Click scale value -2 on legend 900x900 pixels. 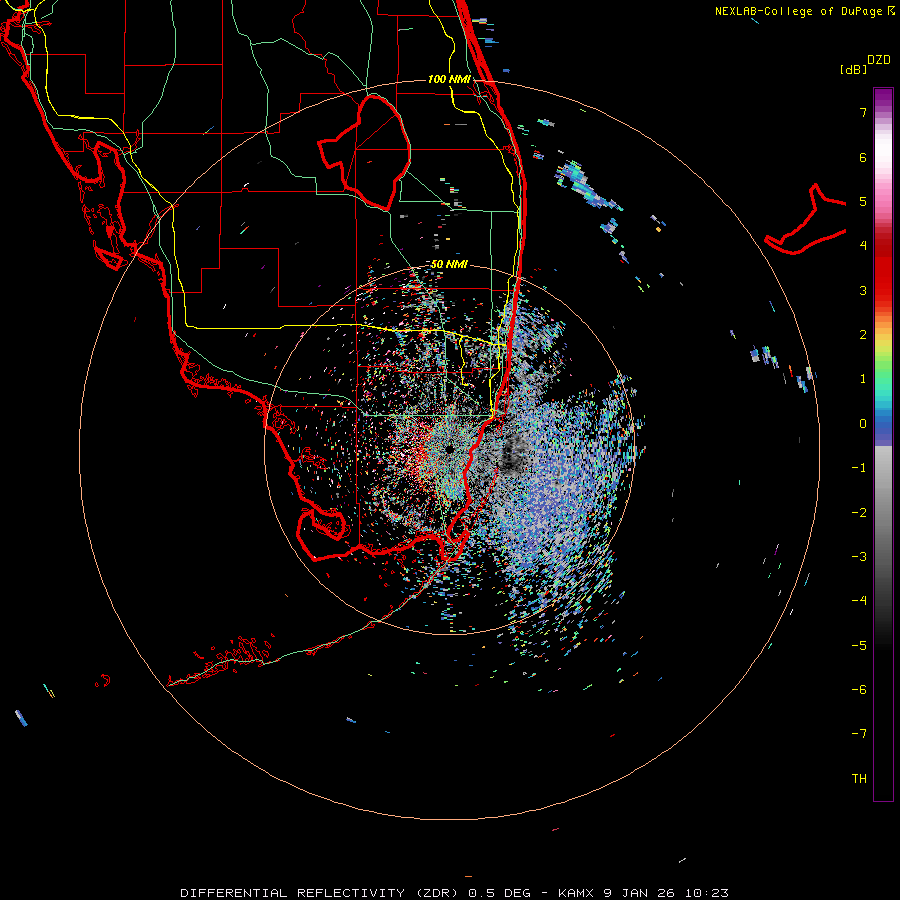[859, 512]
